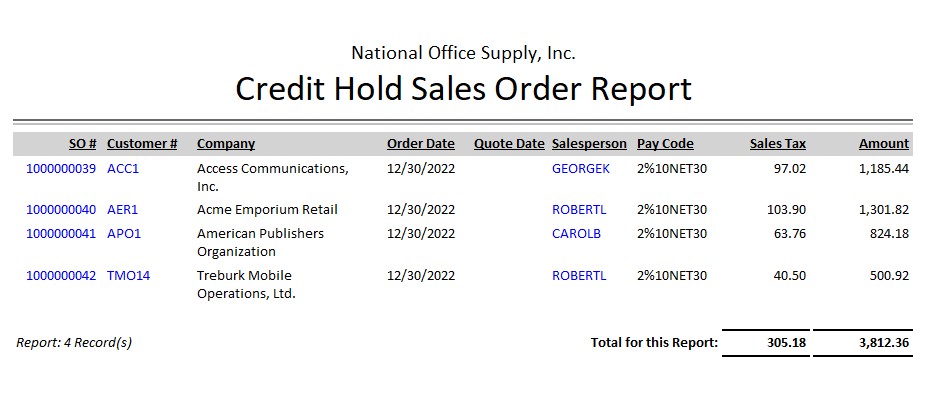Click the Customer # column header

(x=142, y=144)
